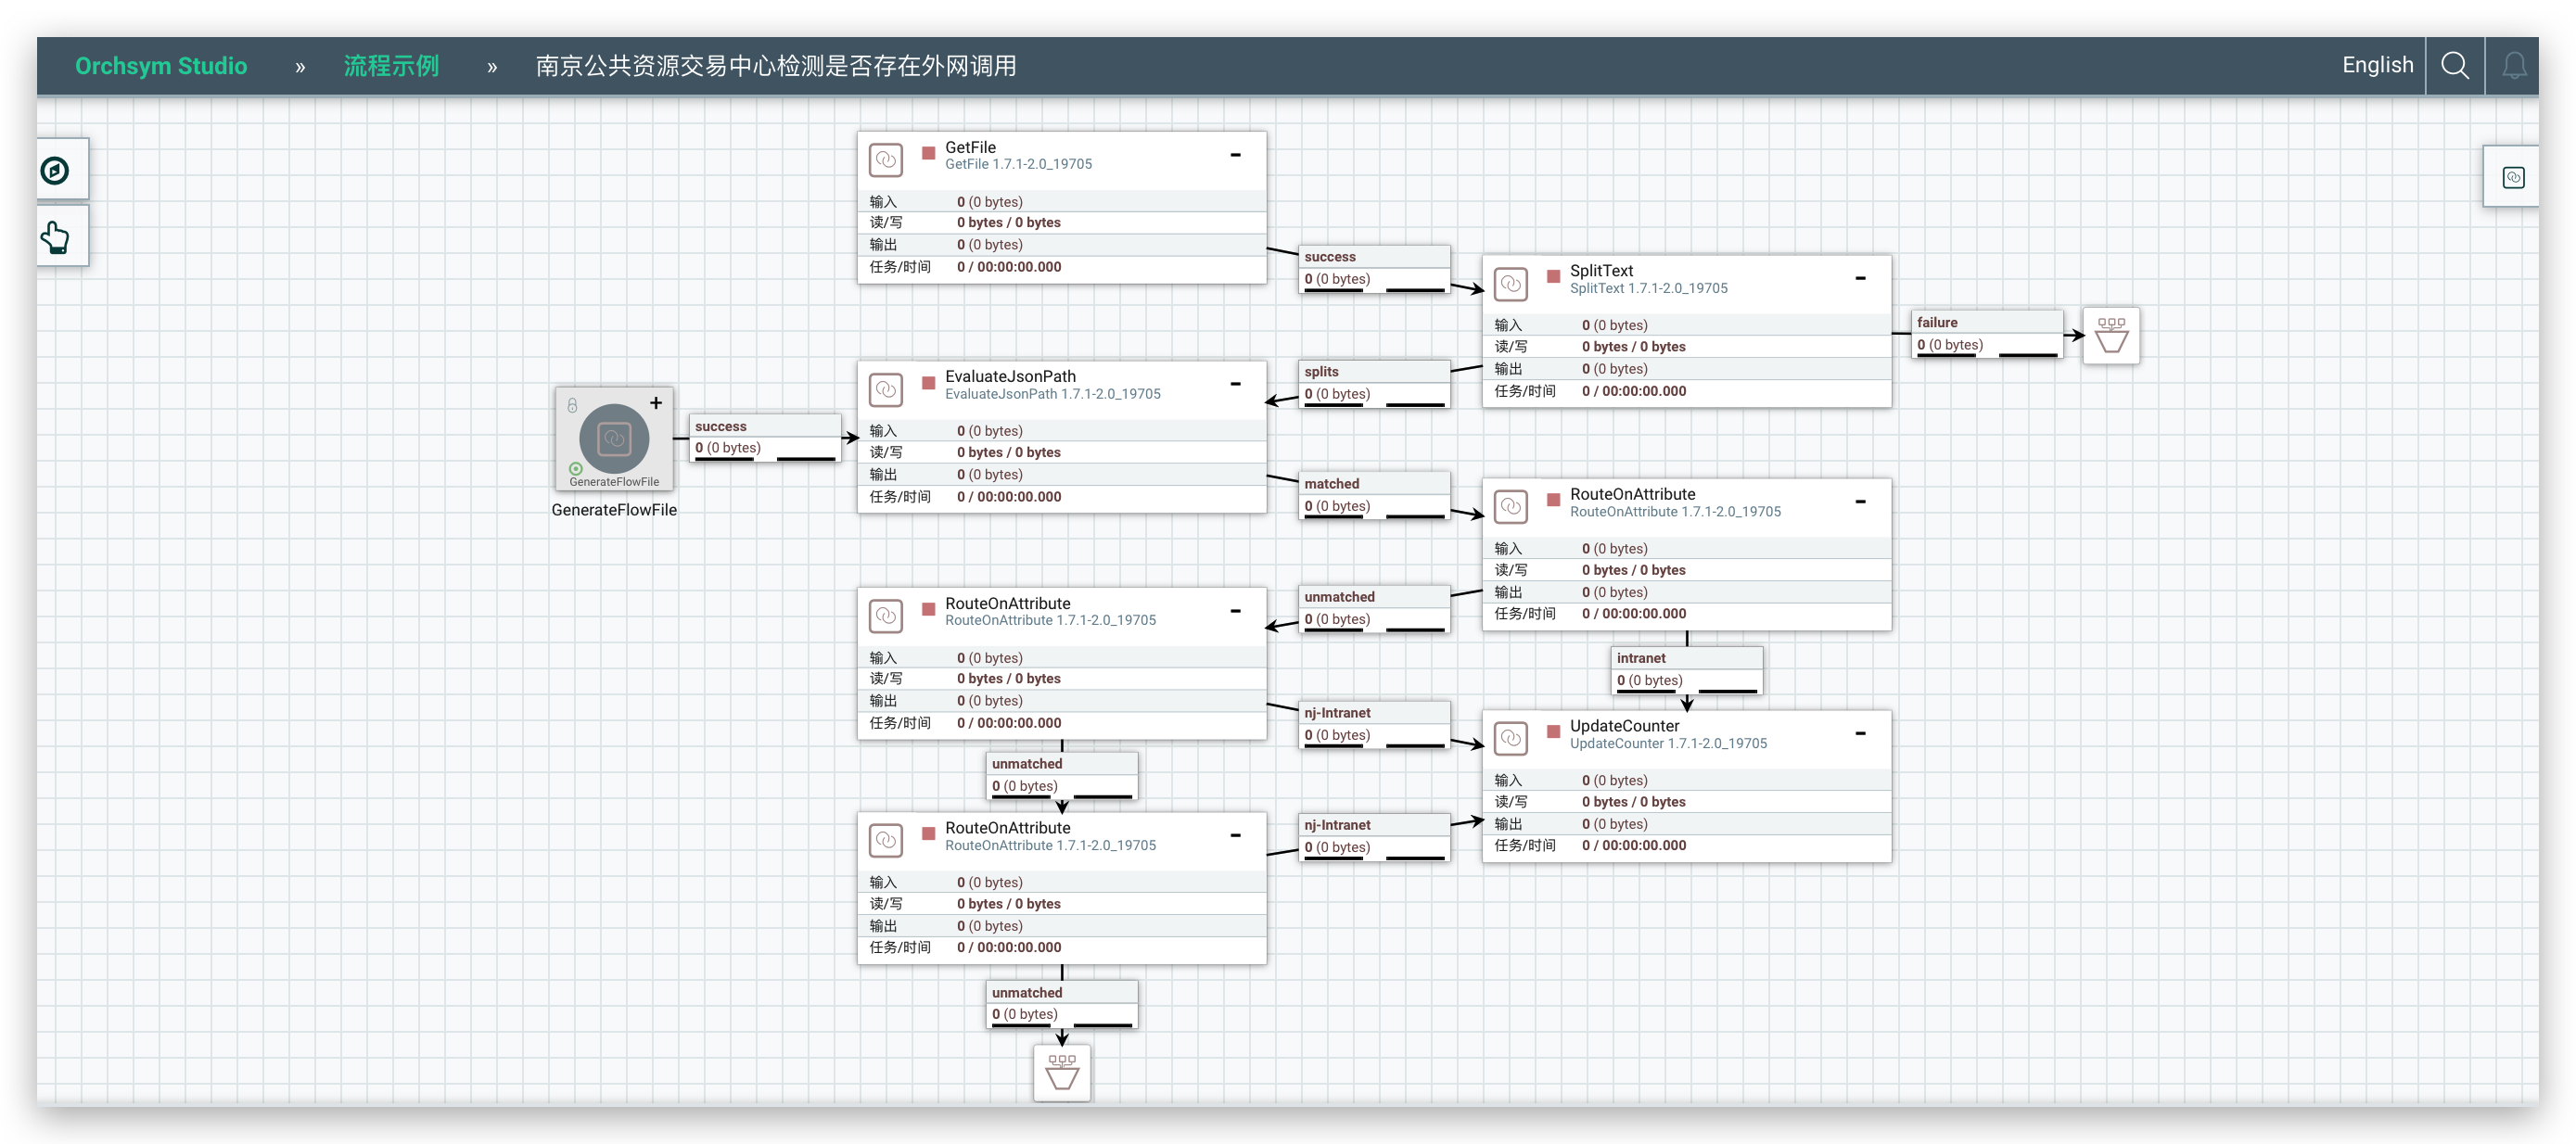2576x1144 pixels.
Task: Switch language to English
Action: pyautogui.click(x=2377, y=65)
